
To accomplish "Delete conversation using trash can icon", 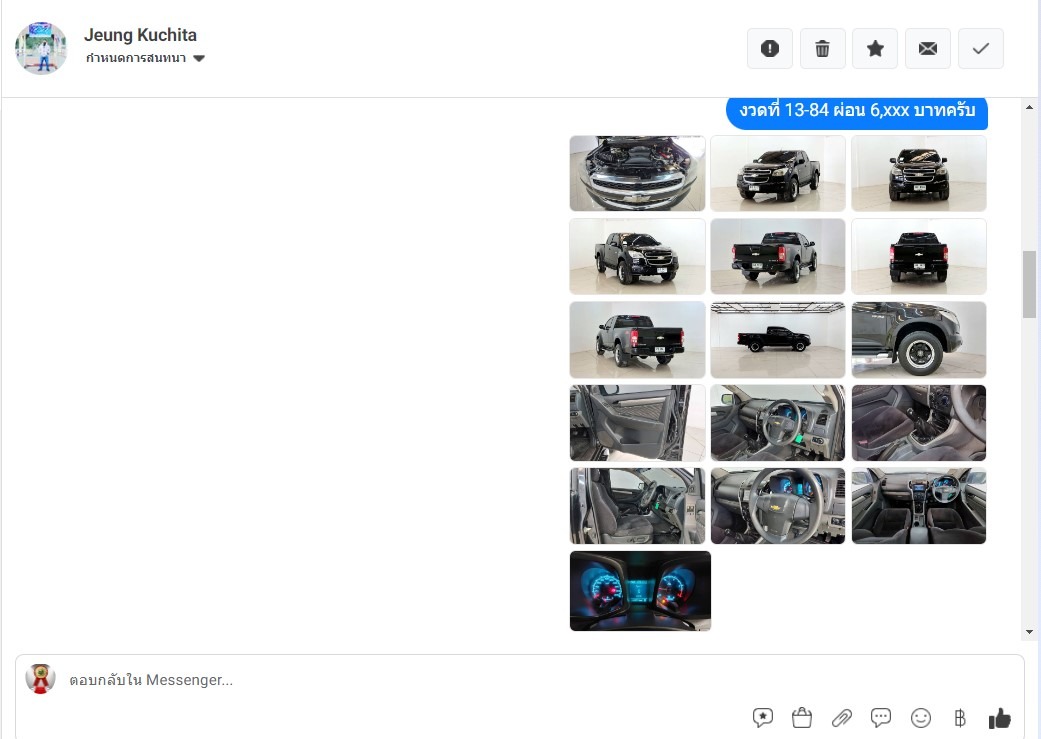I will pos(823,48).
